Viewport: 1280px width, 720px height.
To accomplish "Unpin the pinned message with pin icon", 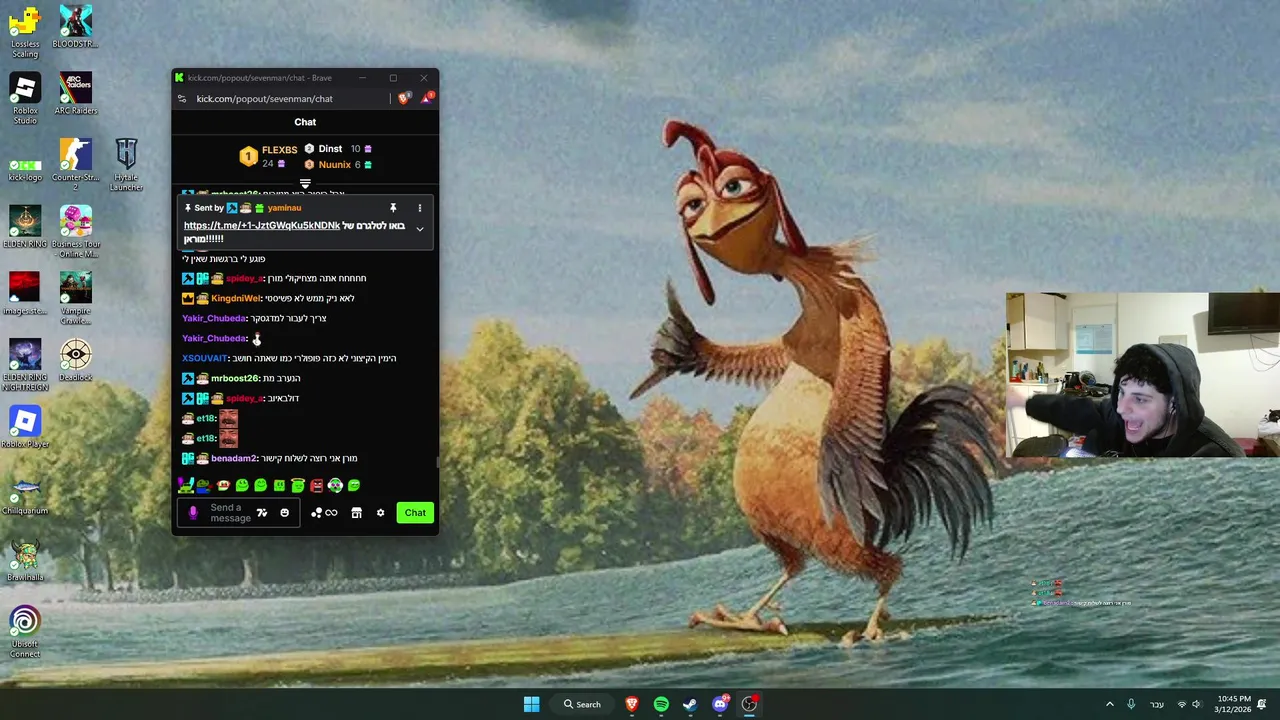I will pyautogui.click(x=393, y=208).
